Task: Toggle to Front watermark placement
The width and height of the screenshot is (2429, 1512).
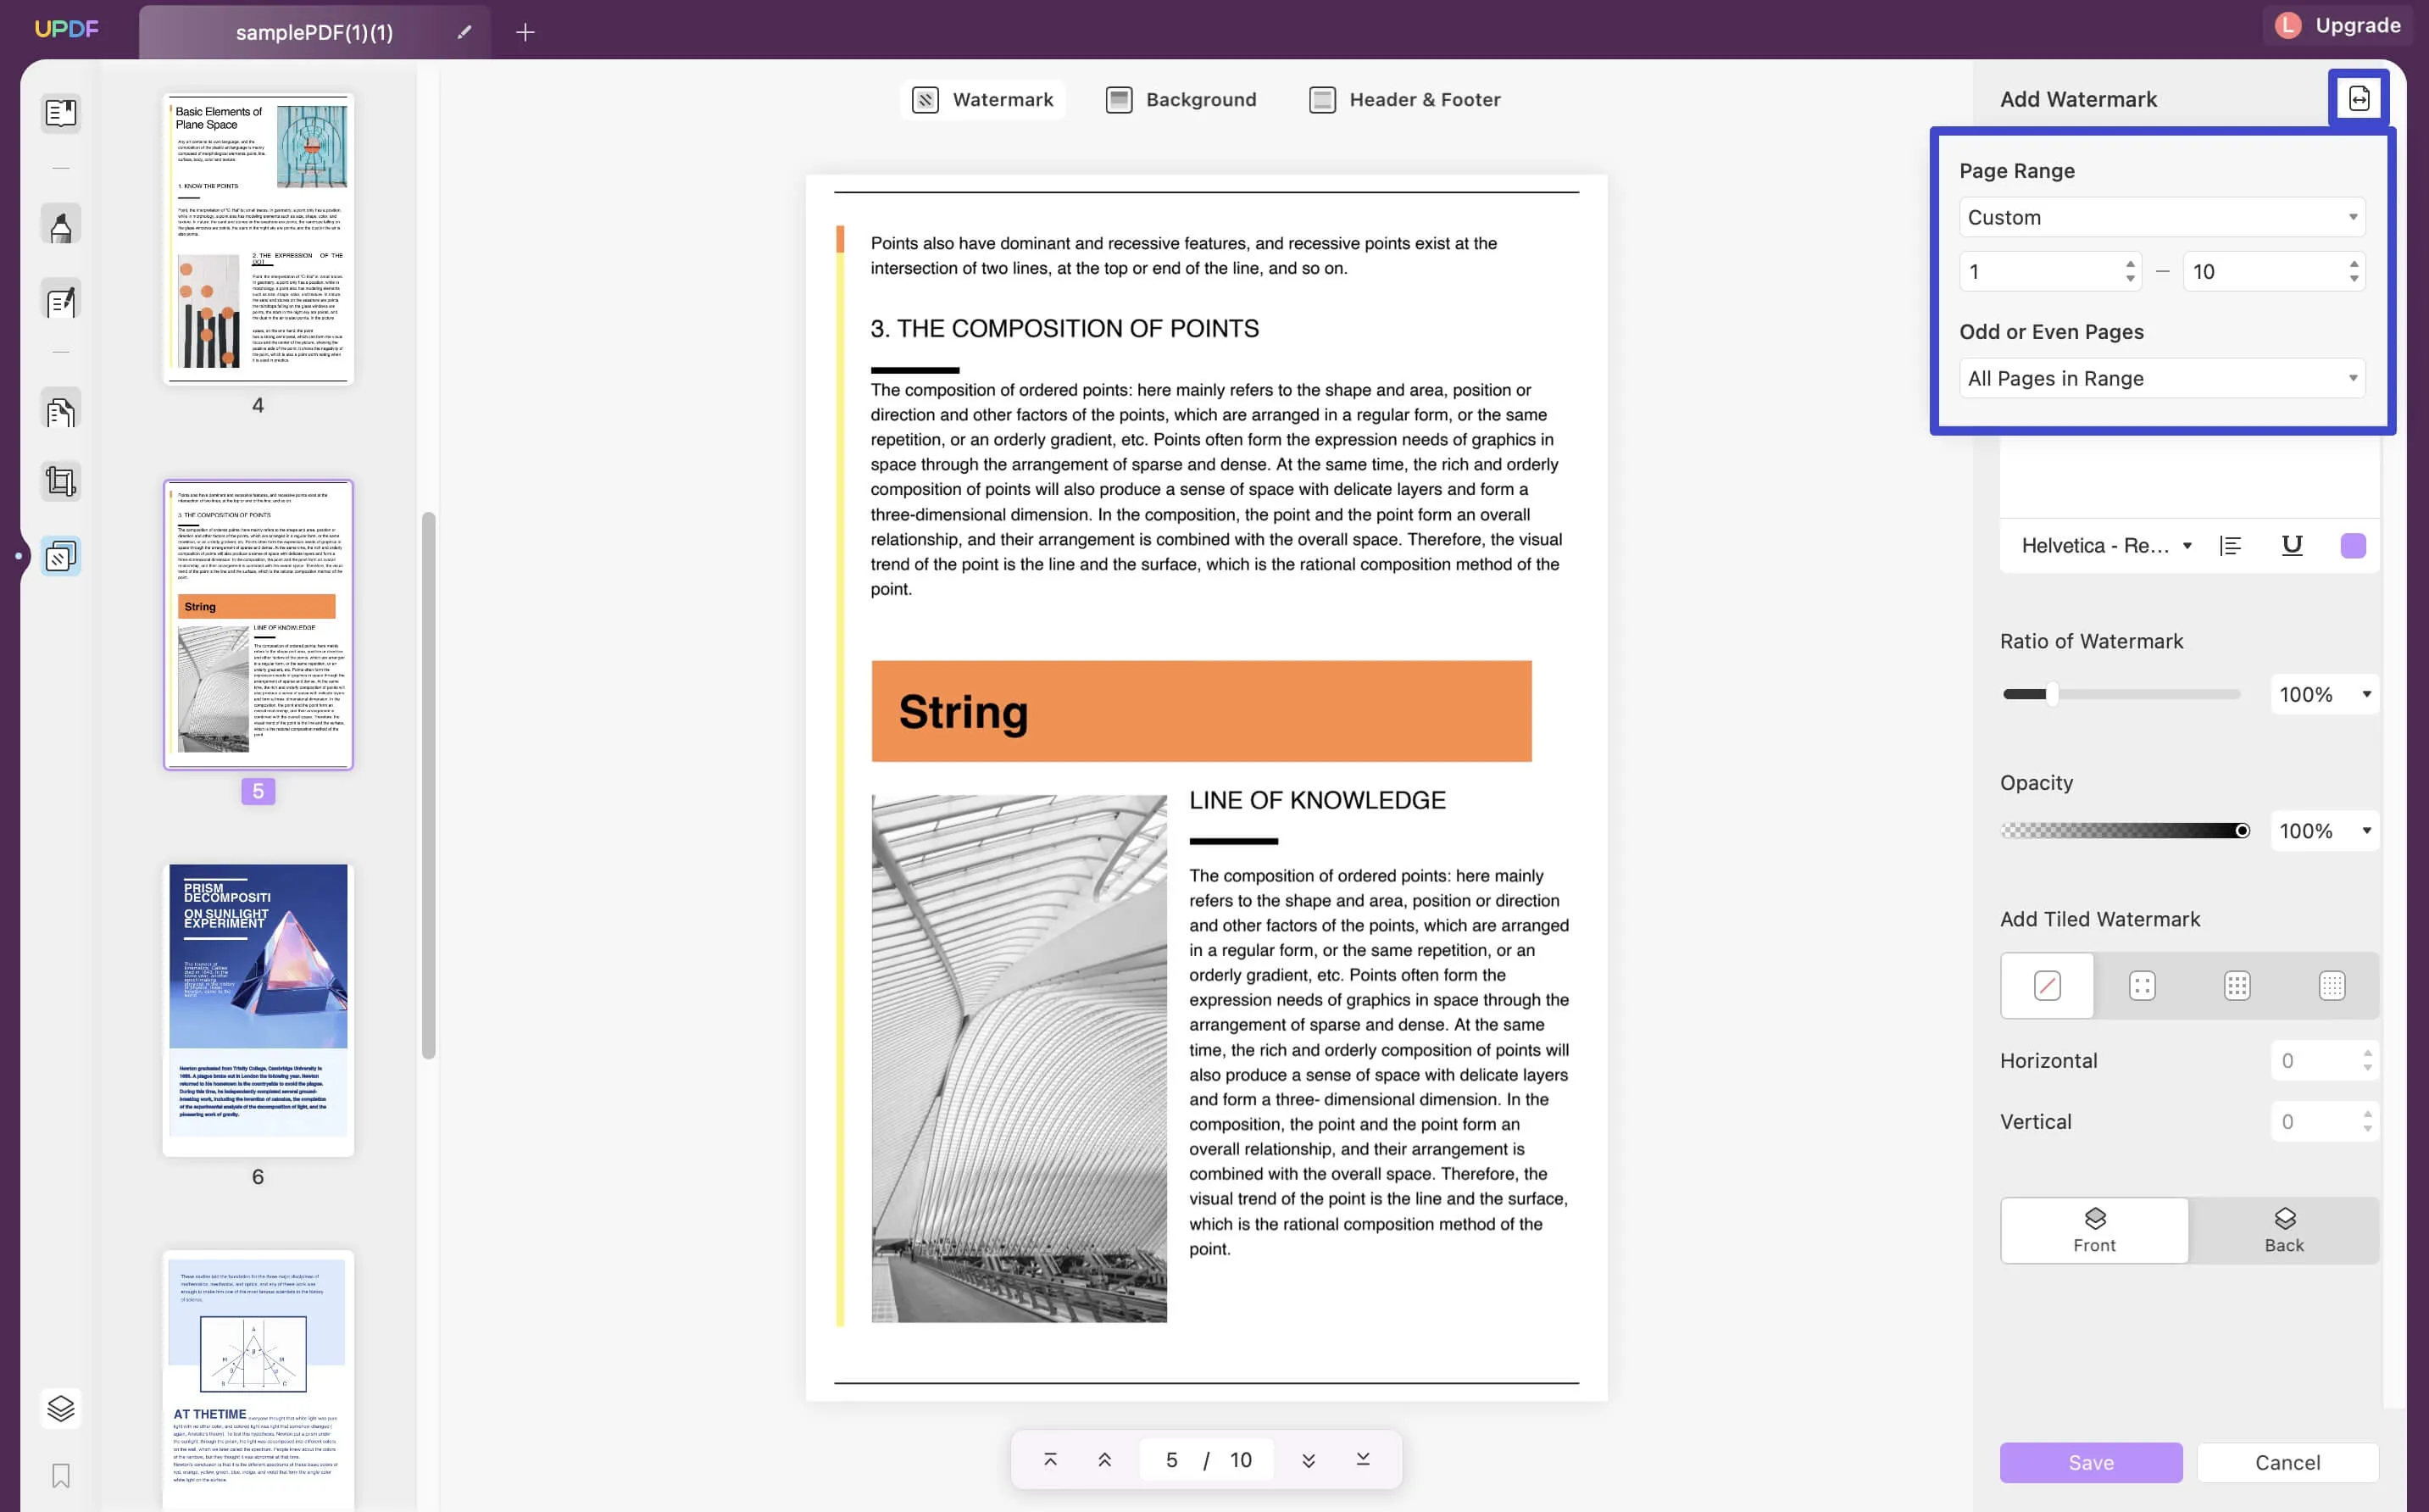Action: [2091, 1230]
